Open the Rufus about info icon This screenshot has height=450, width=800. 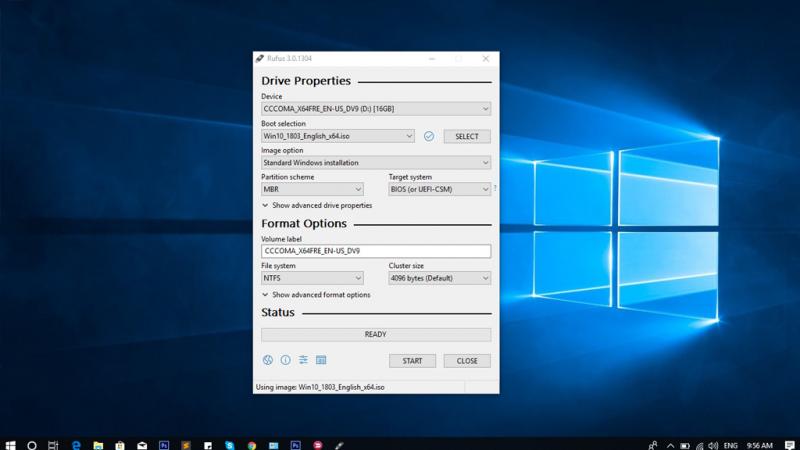tap(285, 360)
